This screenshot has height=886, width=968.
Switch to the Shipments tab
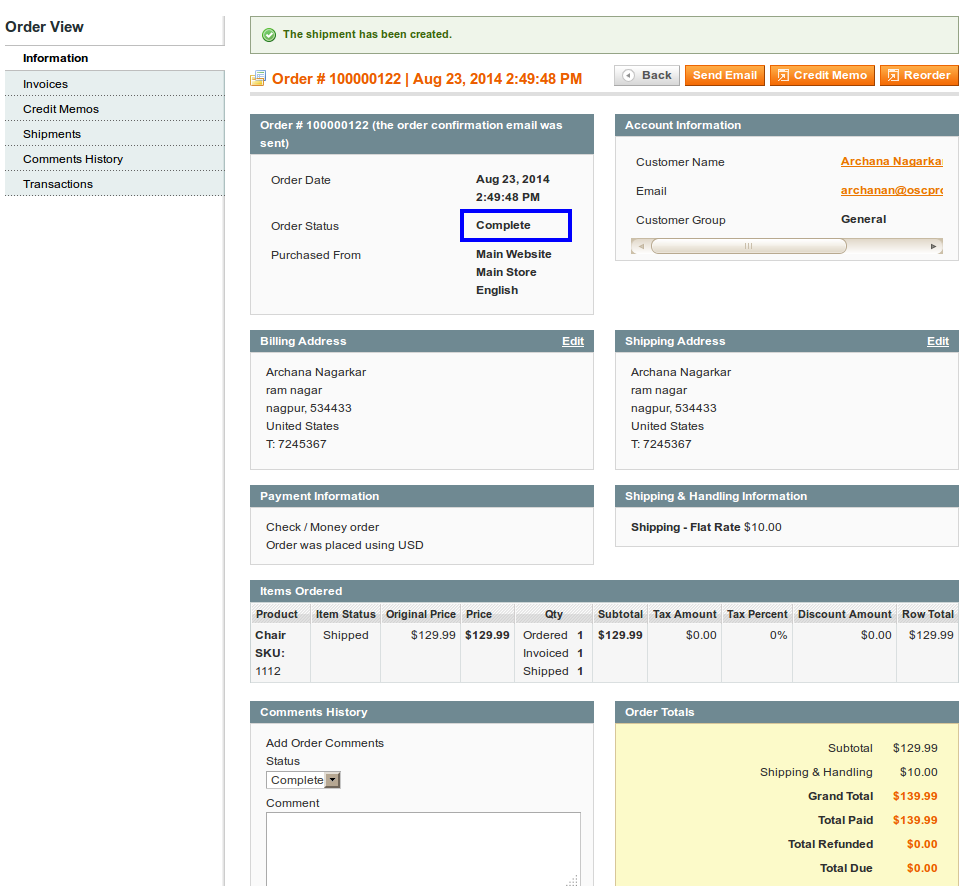click(x=52, y=134)
